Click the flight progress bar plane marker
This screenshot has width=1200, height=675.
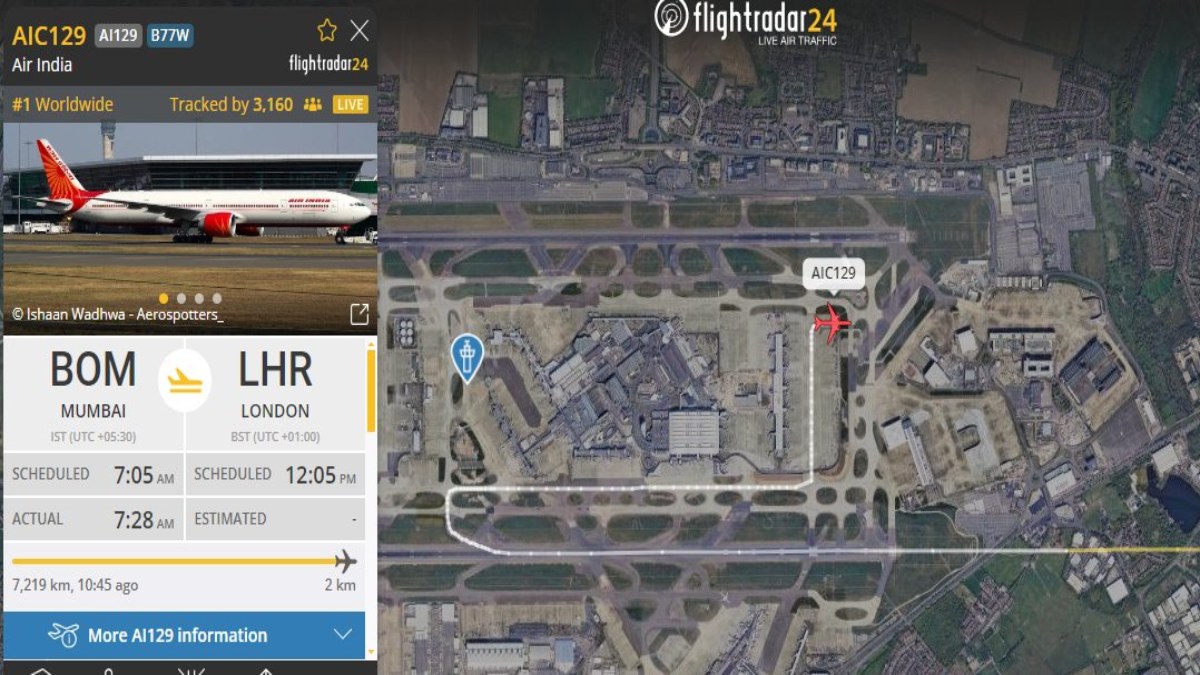pos(345,561)
